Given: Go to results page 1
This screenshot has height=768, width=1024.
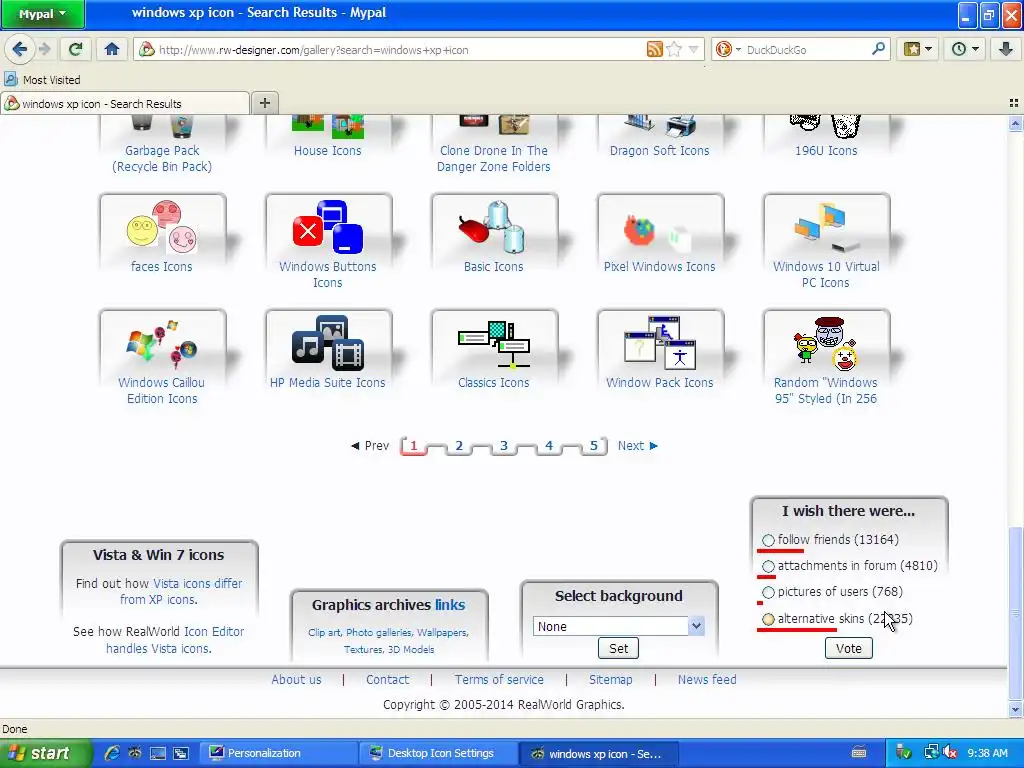Looking at the screenshot, I should tap(413, 445).
